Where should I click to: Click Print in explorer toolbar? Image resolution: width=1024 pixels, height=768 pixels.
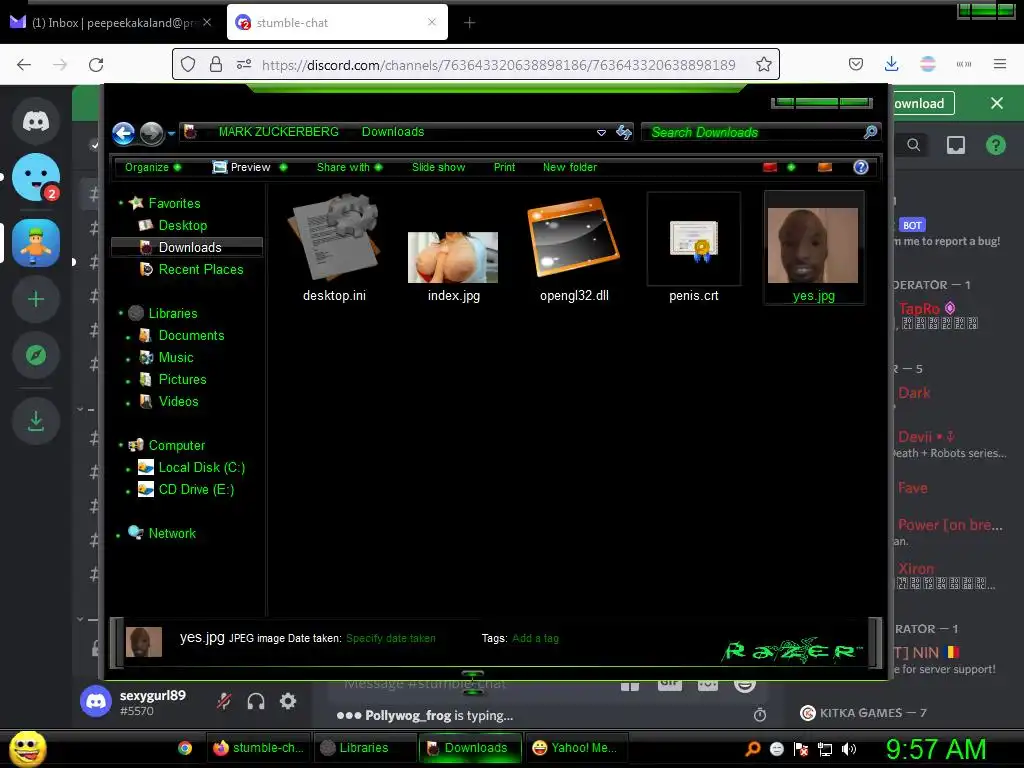tap(504, 167)
